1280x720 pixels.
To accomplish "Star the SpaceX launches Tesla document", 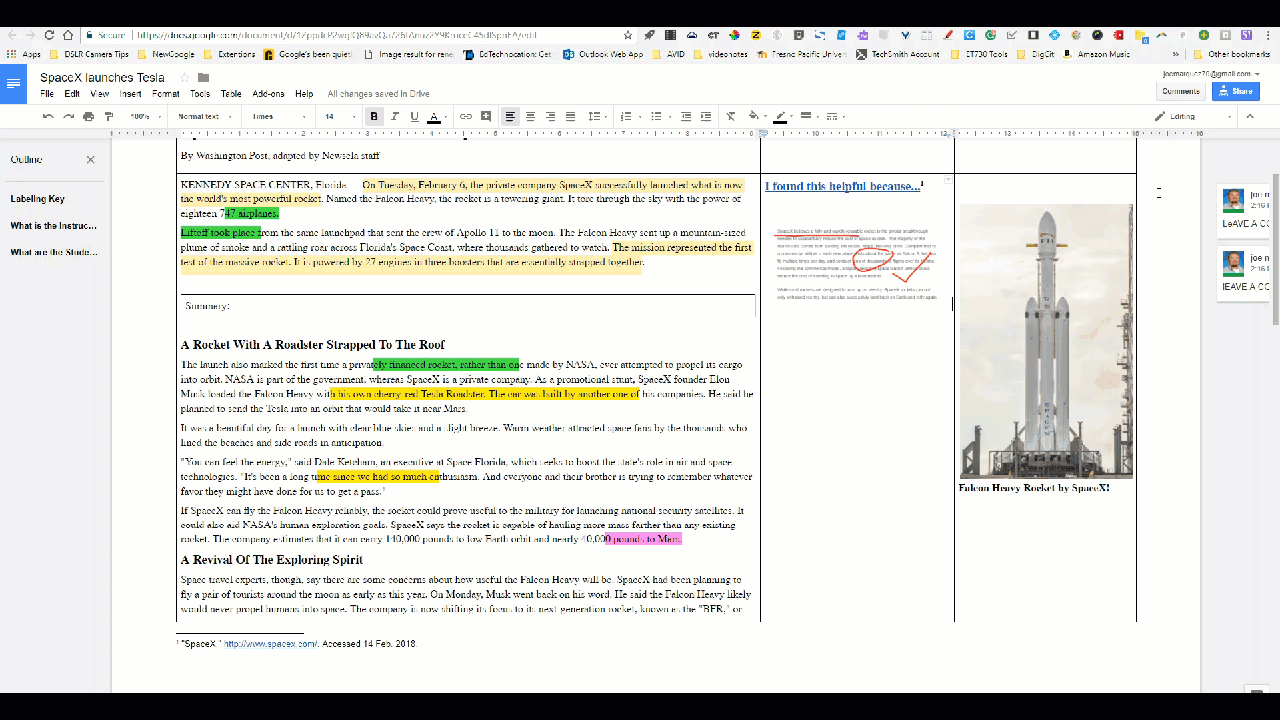I will (x=183, y=78).
